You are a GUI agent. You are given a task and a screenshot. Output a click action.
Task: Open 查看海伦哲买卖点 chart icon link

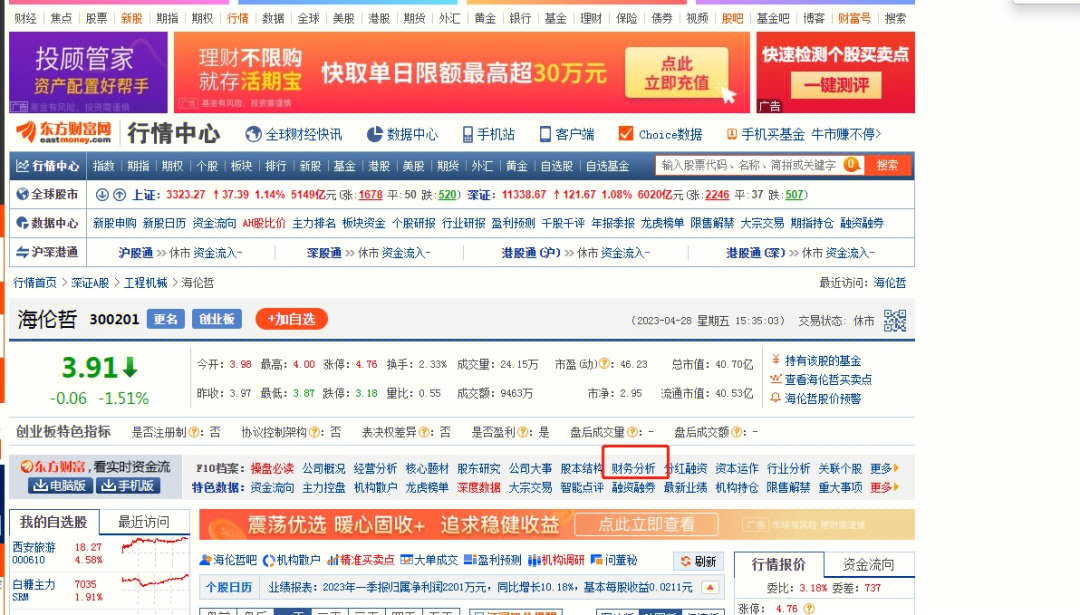point(776,379)
